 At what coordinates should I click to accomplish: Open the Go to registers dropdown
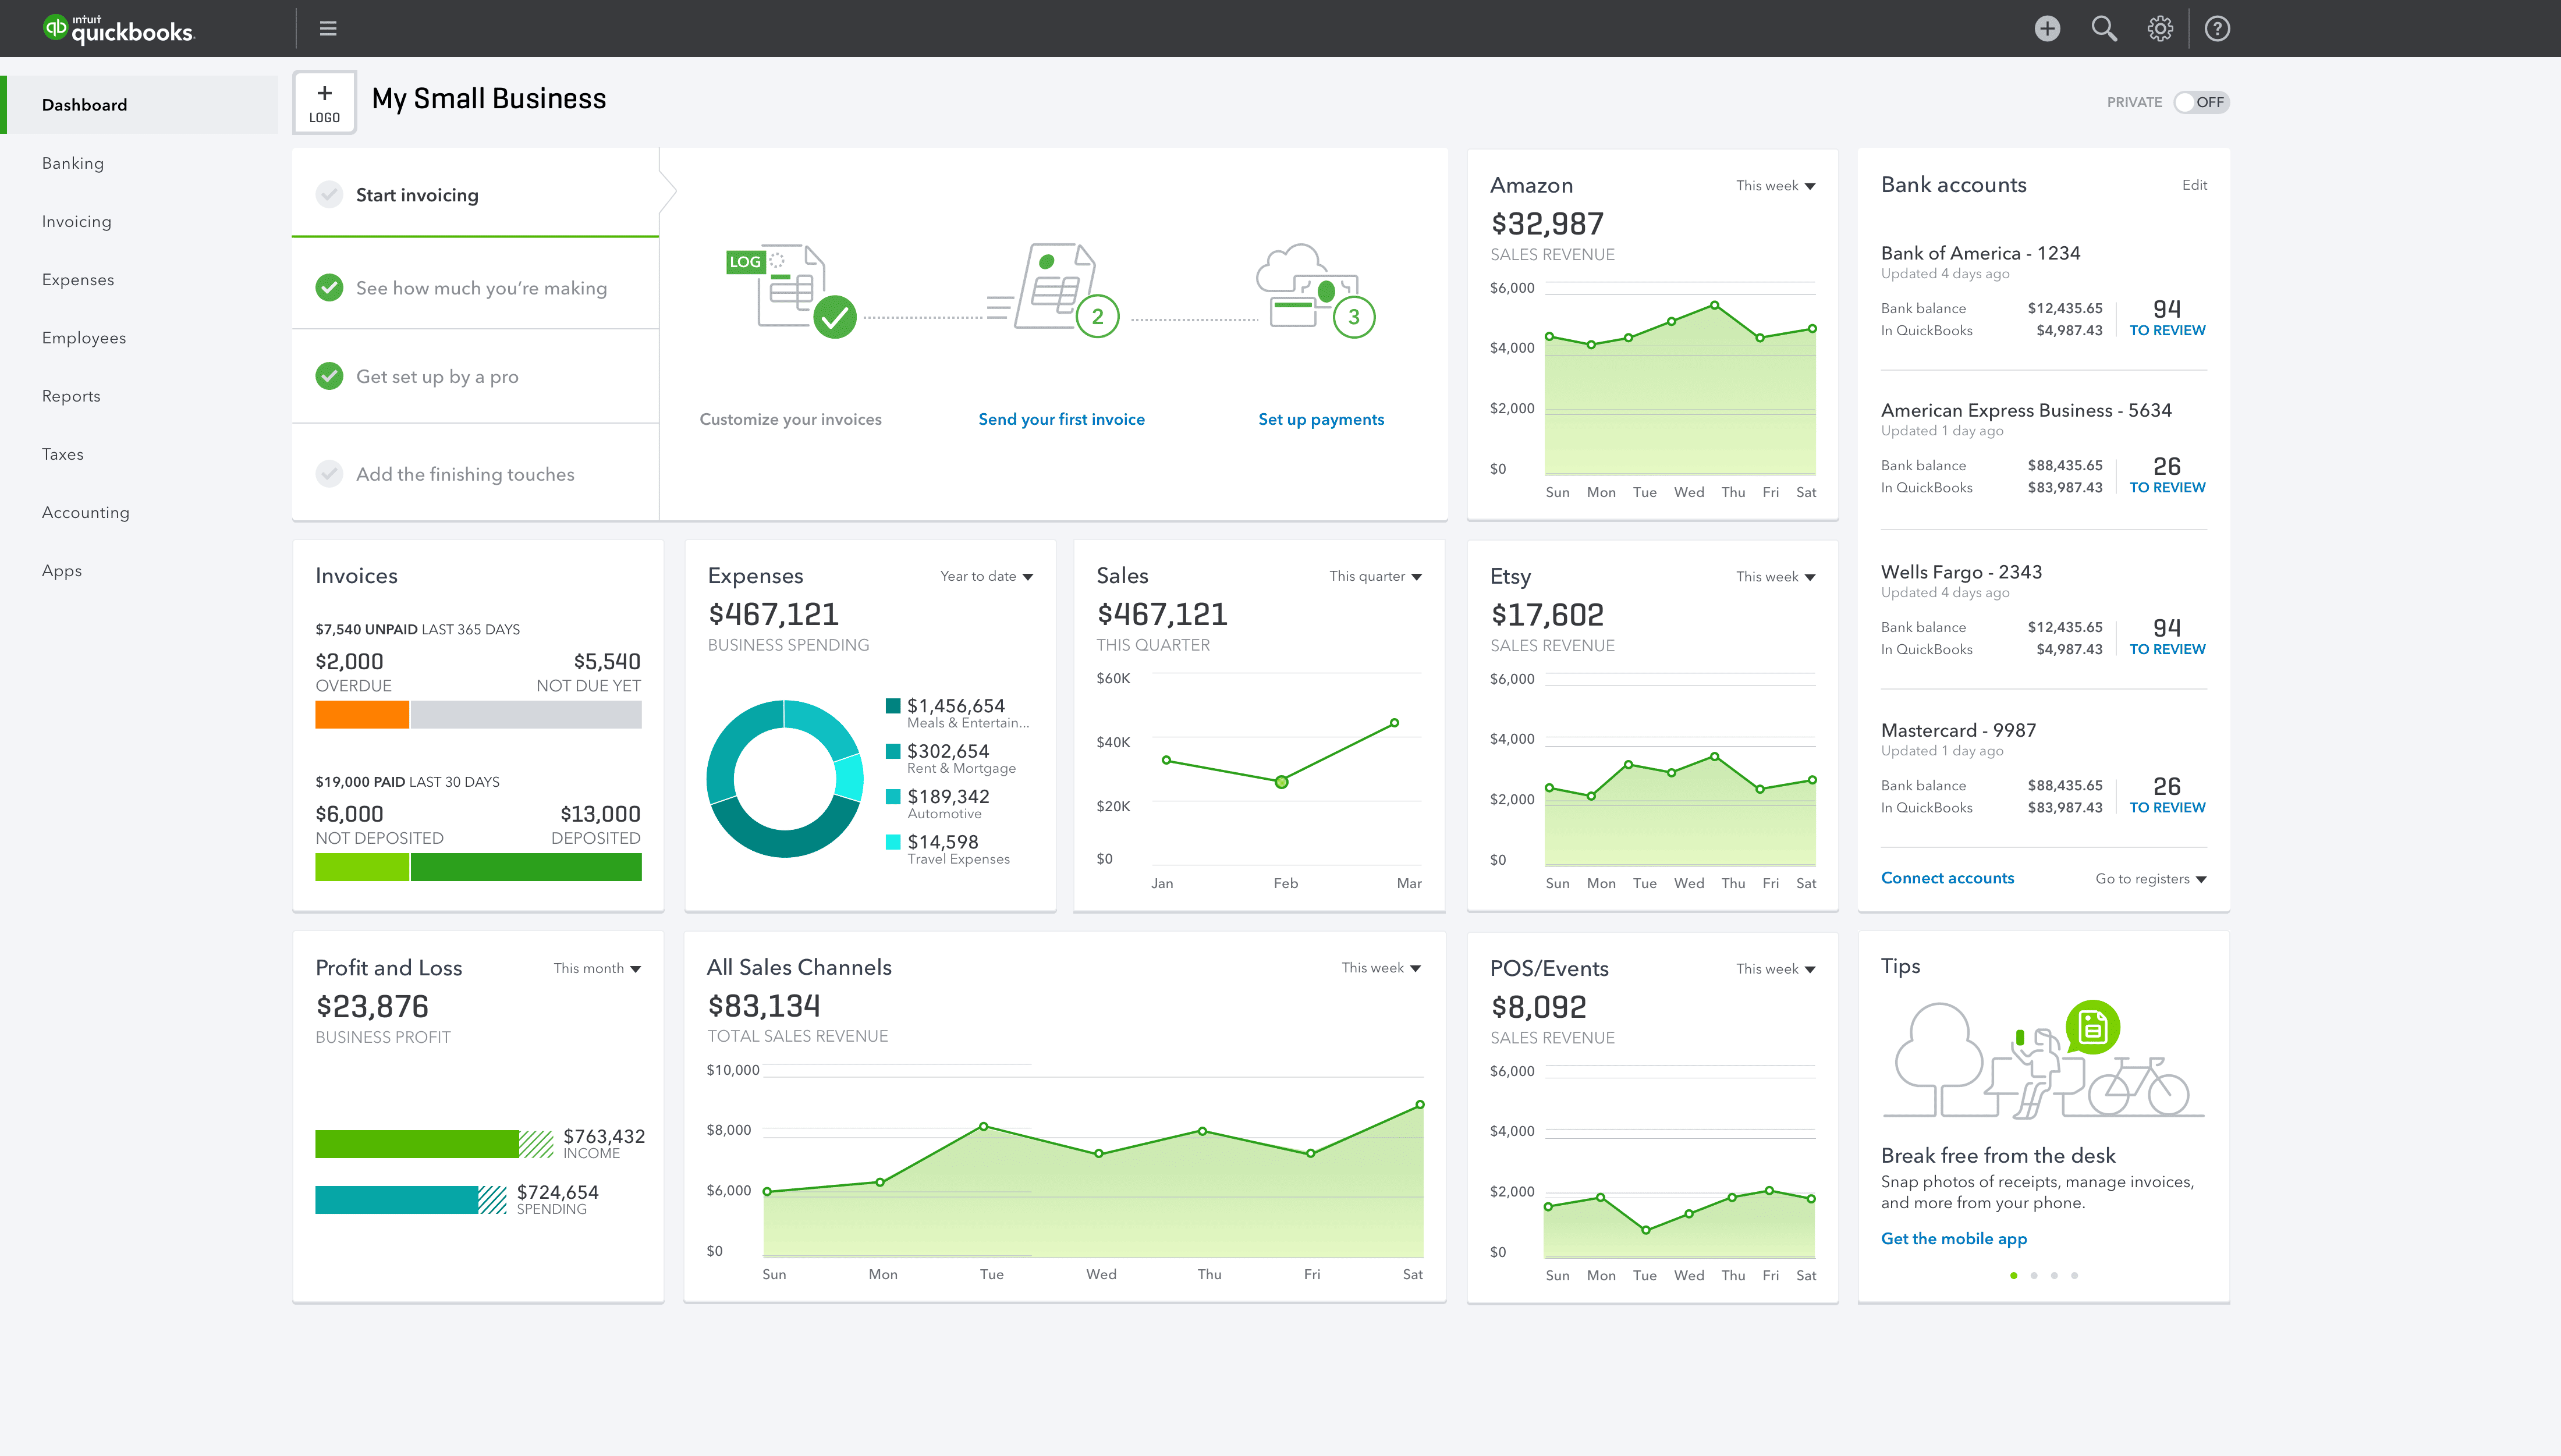2150,879
